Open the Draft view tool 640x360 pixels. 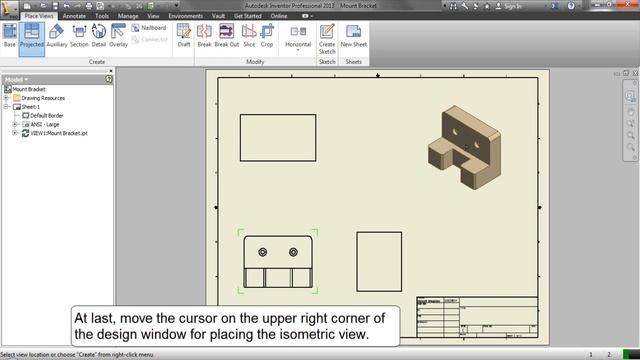184,36
